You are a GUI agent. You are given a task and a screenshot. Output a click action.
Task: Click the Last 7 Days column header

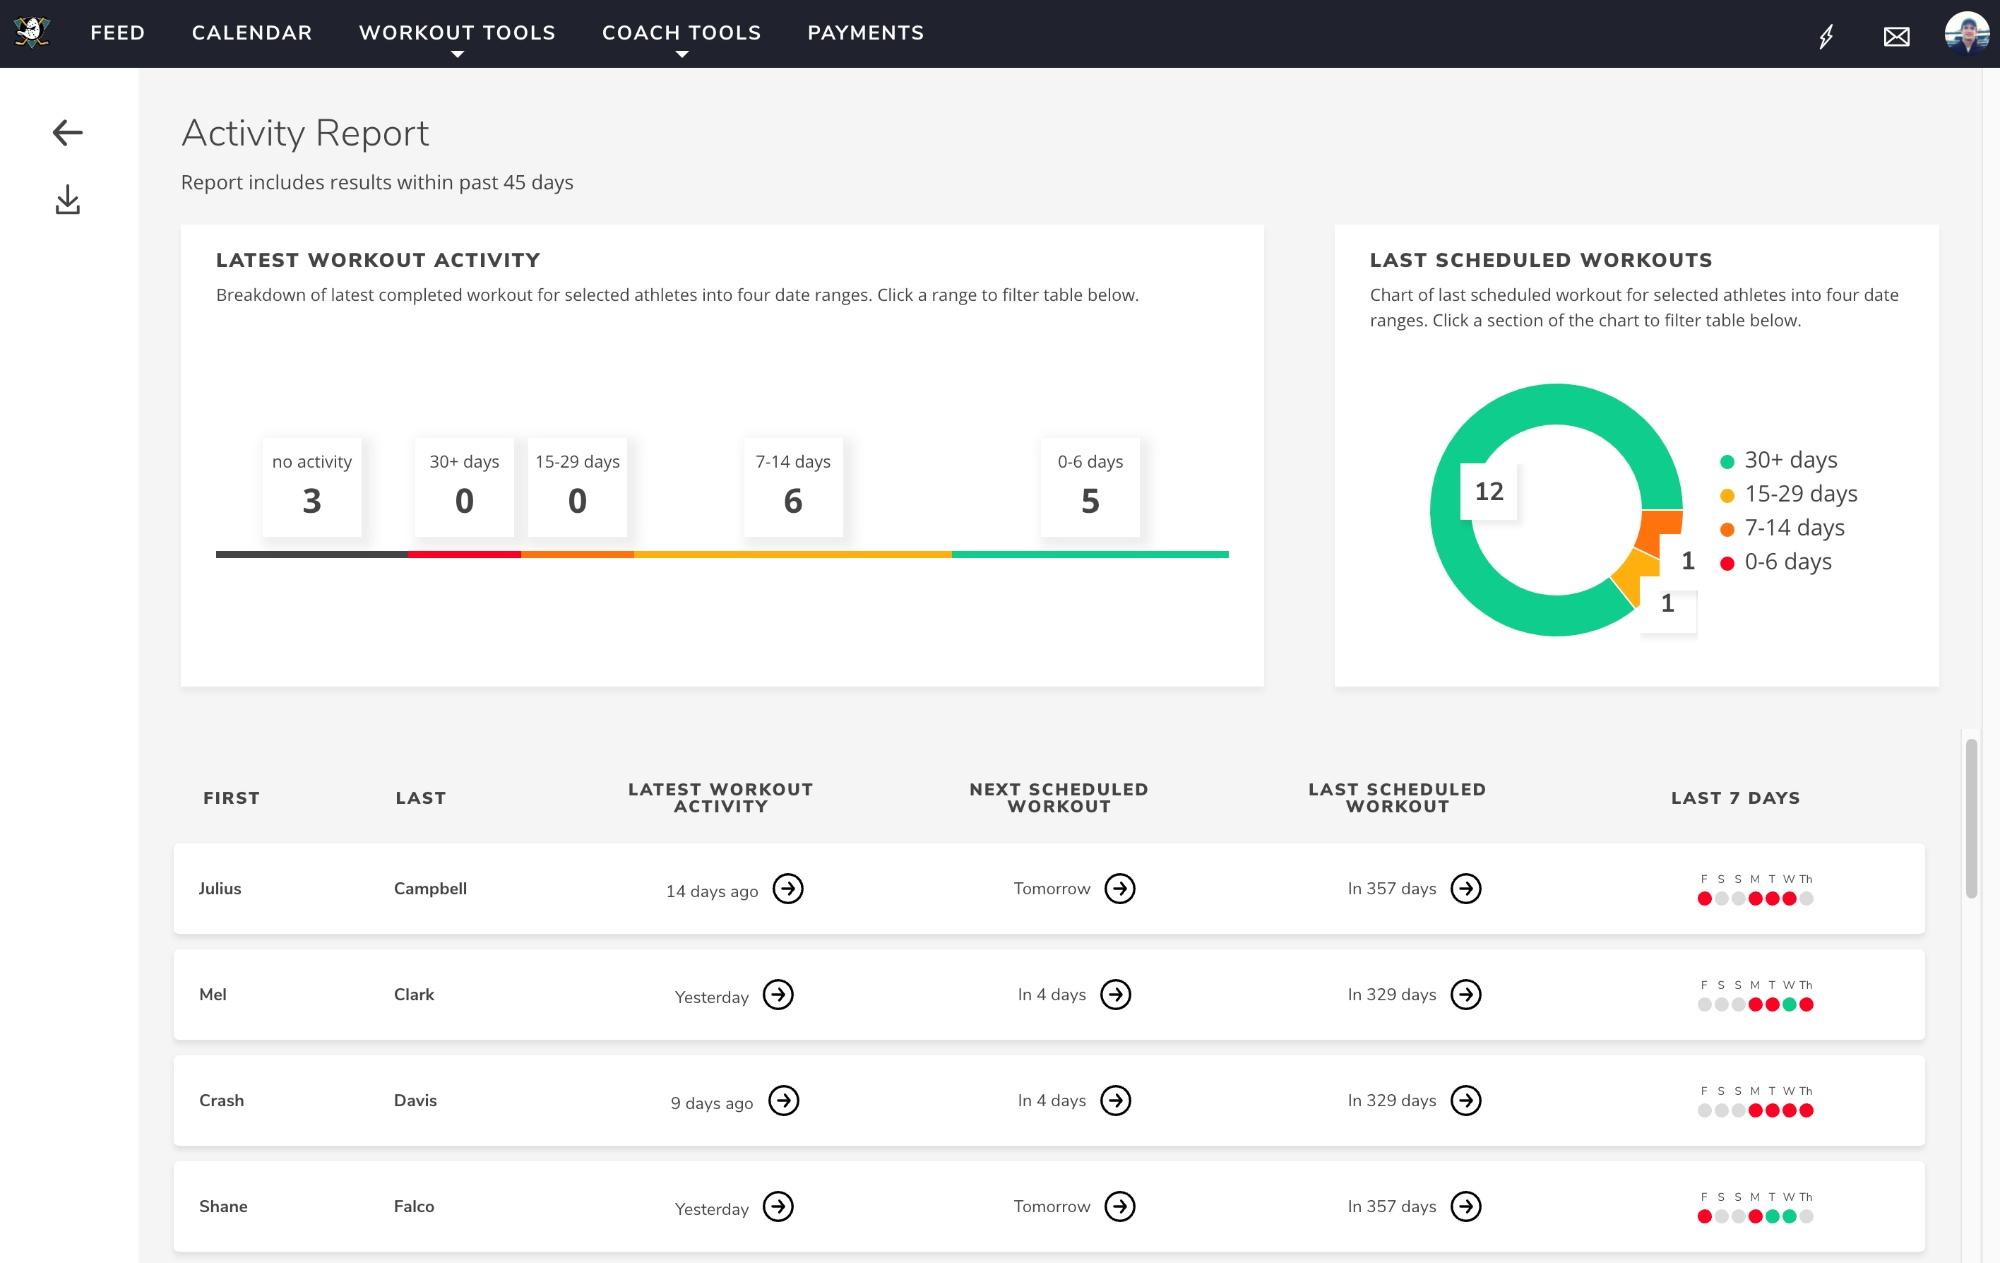tap(1735, 798)
